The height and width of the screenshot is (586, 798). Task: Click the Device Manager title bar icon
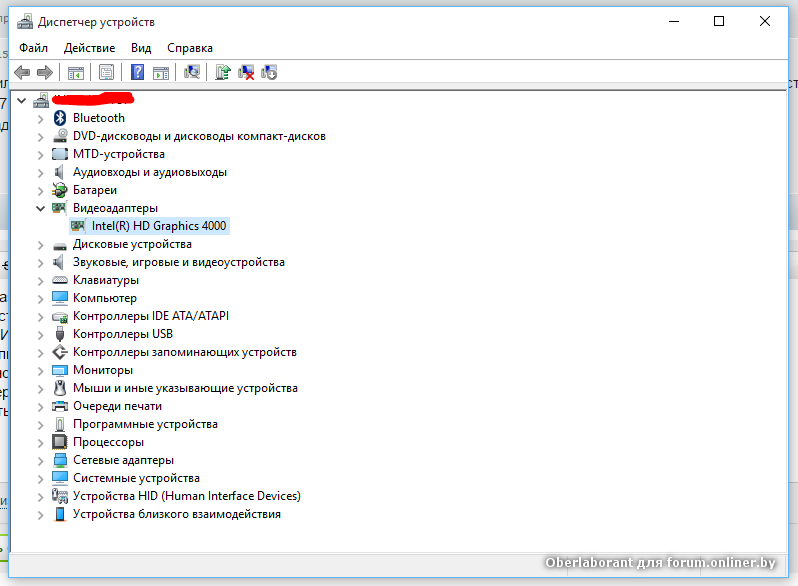click(25, 22)
